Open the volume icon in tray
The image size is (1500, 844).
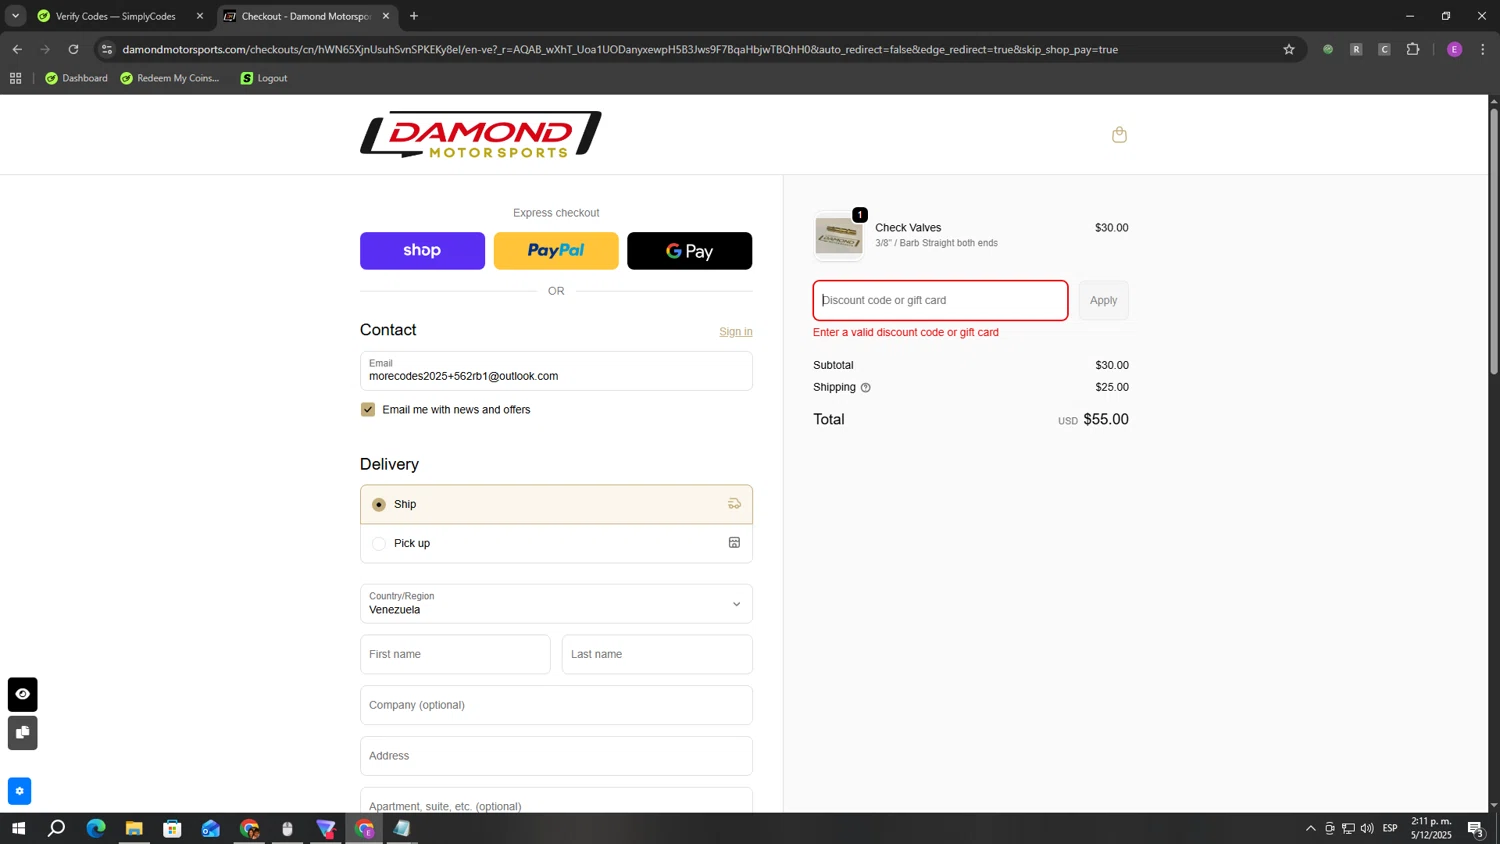(1367, 828)
